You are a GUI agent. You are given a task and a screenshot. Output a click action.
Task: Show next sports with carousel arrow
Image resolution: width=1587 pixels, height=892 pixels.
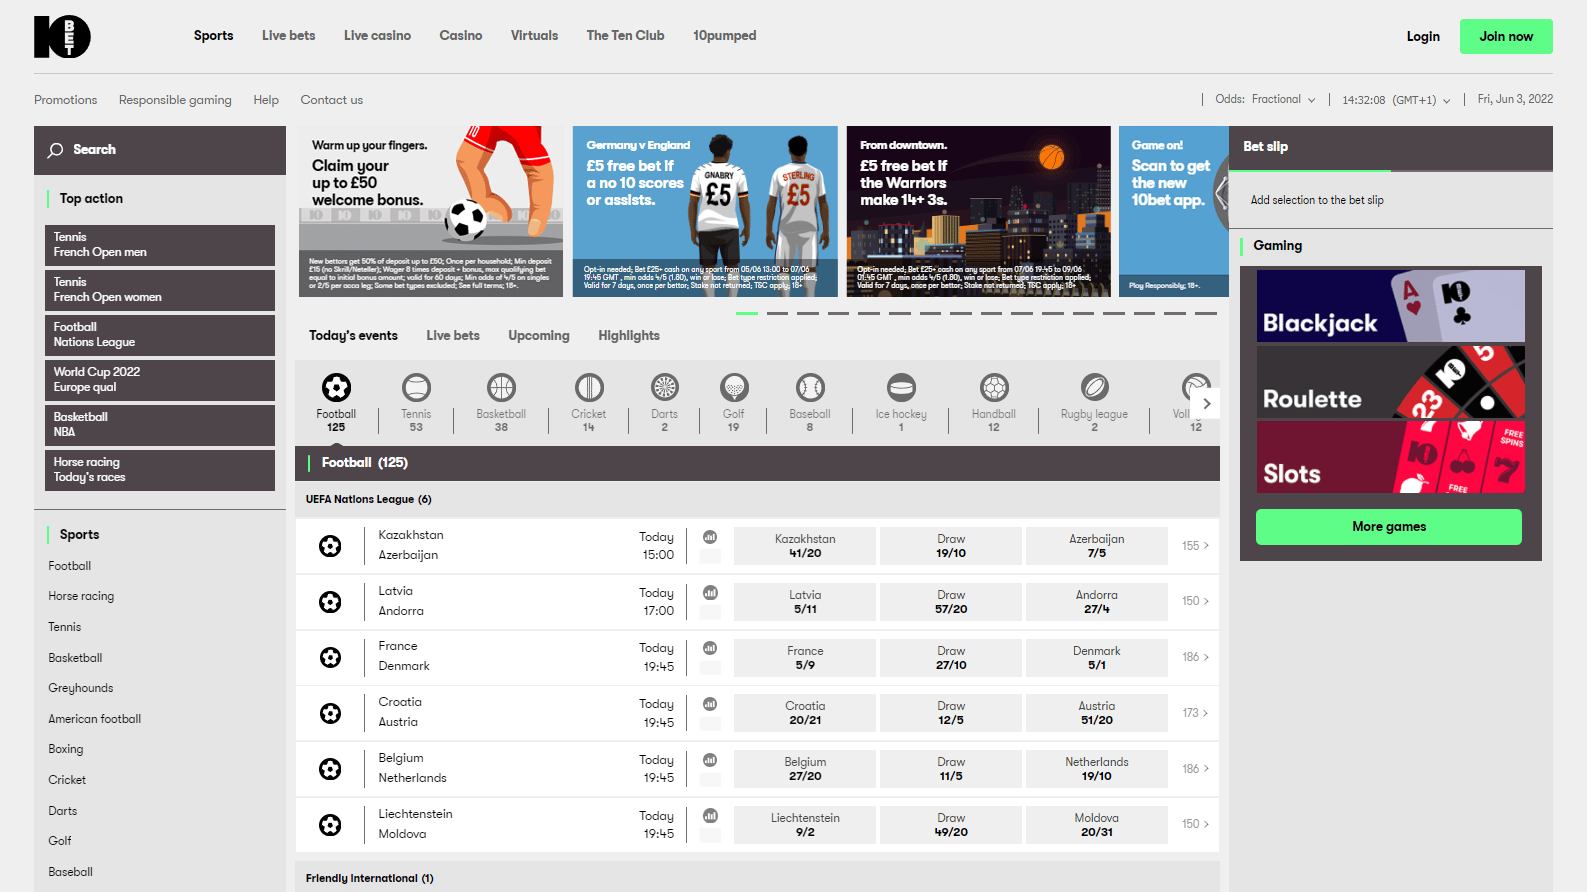coord(1207,404)
